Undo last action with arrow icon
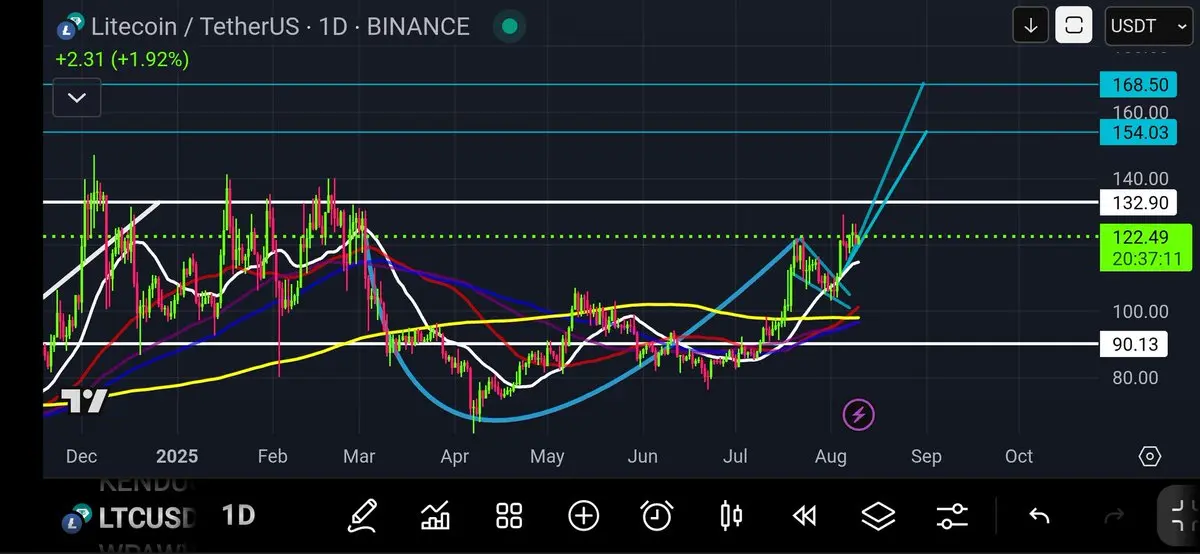This screenshot has width=1200, height=554. pyautogui.click(x=1039, y=516)
